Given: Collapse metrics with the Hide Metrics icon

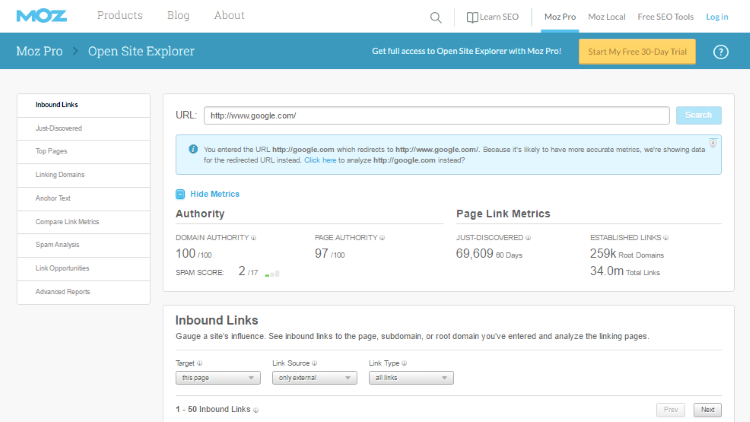Looking at the screenshot, I should (x=180, y=194).
